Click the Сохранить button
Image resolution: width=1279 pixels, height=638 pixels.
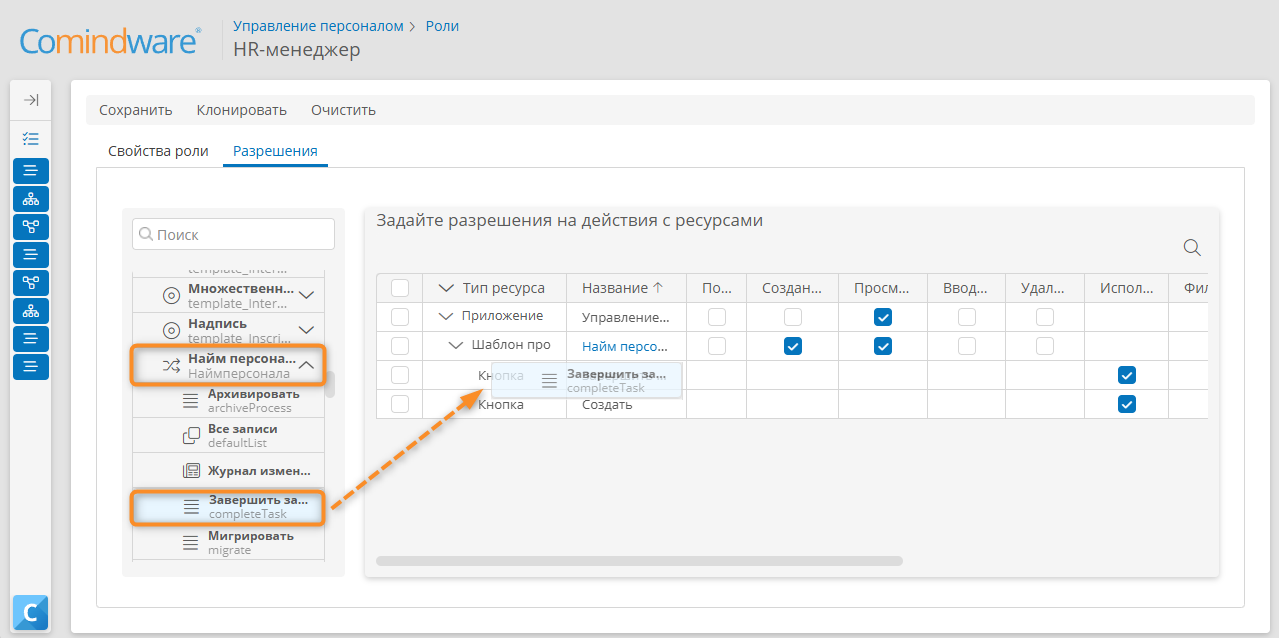pyautogui.click(x=136, y=110)
